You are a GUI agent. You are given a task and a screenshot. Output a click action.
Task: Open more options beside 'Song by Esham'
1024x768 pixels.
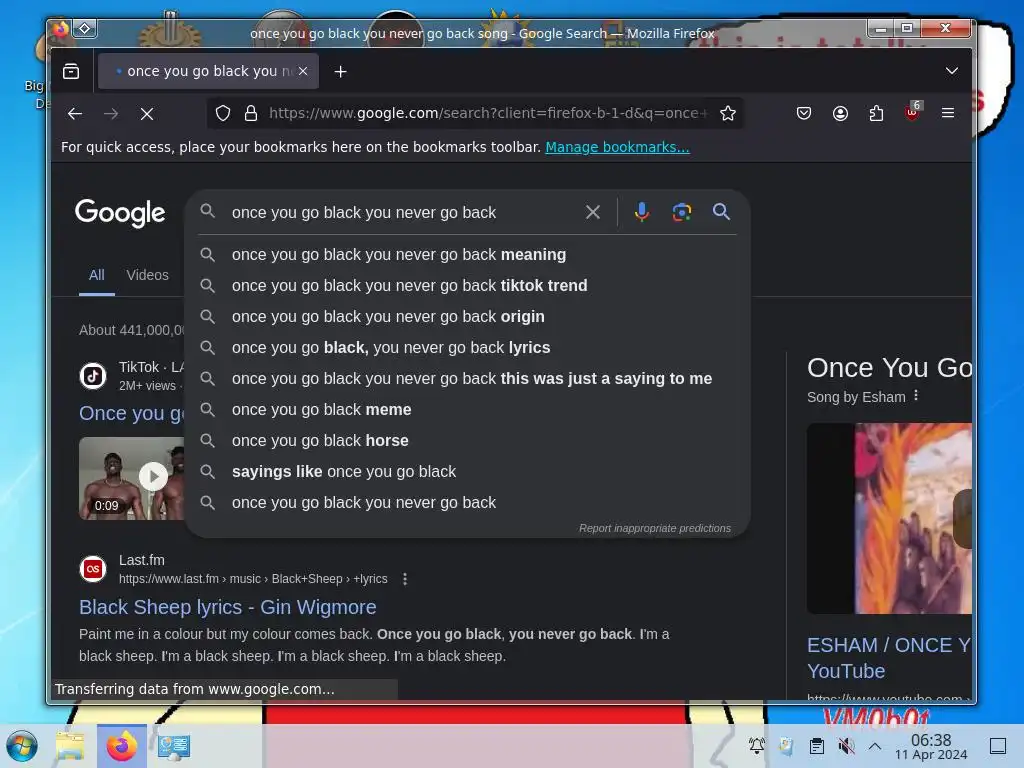pyautogui.click(x=916, y=396)
